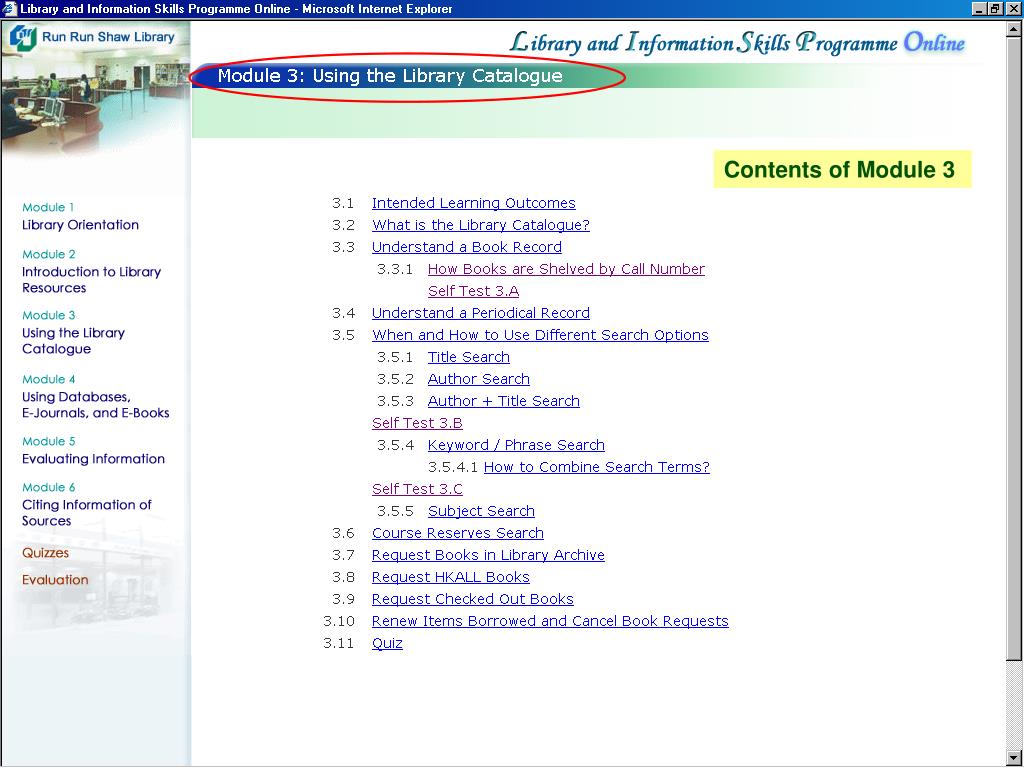Image resolution: width=1024 pixels, height=768 pixels.
Task: Click the scrollbar down arrow
Action: pos(1014,759)
